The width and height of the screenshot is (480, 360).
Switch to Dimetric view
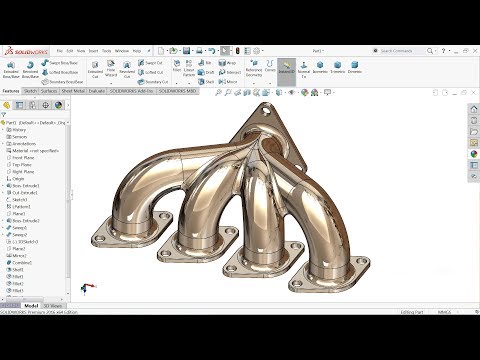[355, 67]
